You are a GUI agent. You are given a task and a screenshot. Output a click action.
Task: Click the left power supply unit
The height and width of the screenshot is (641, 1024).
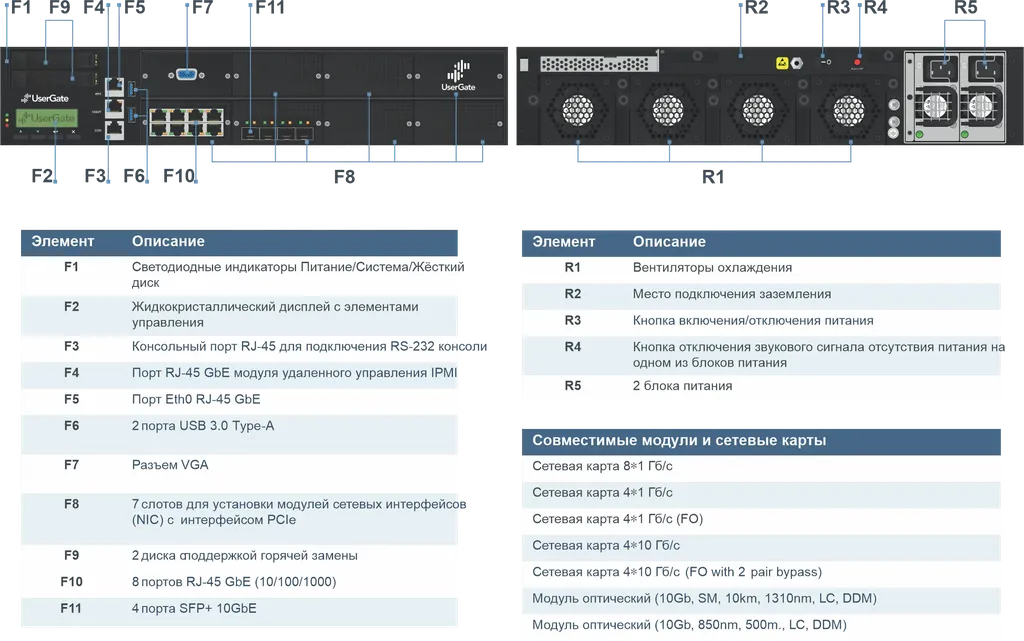click(933, 98)
